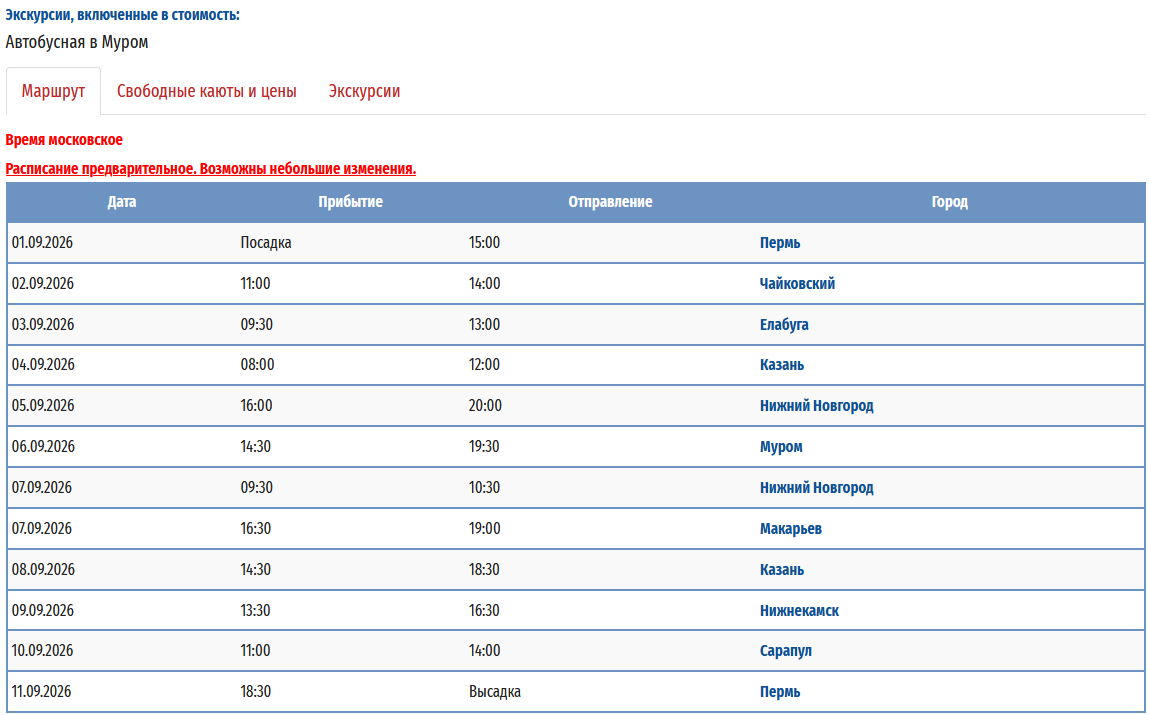The height and width of the screenshot is (715, 1149).
Task: Switch to the Маршрут tab
Action: [53, 91]
